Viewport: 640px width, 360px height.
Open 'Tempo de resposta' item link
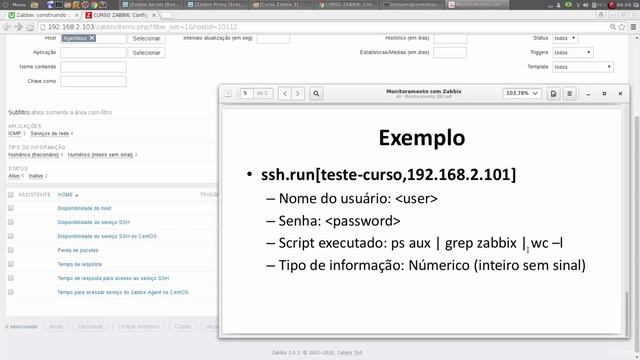click(x=80, y=264)
